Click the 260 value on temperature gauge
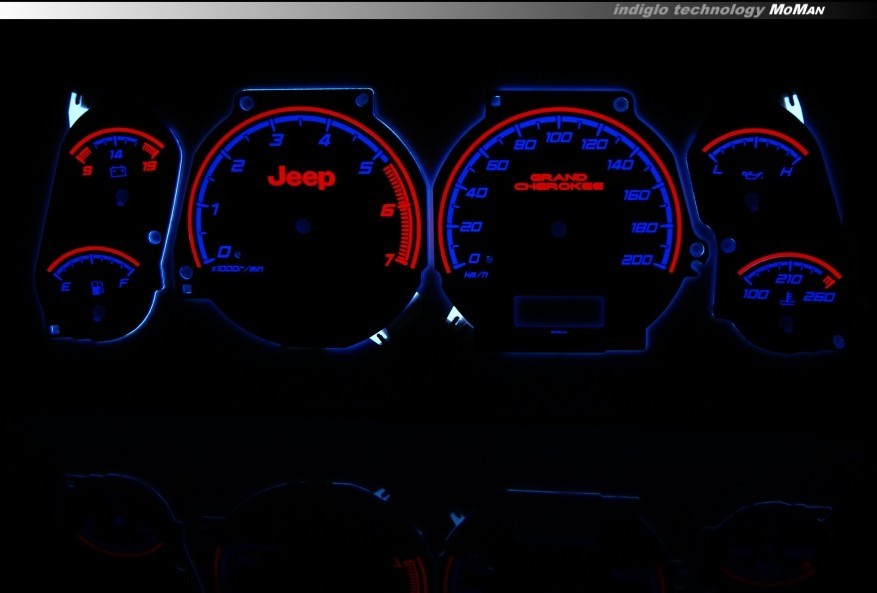877x593 pixels. 819,296
